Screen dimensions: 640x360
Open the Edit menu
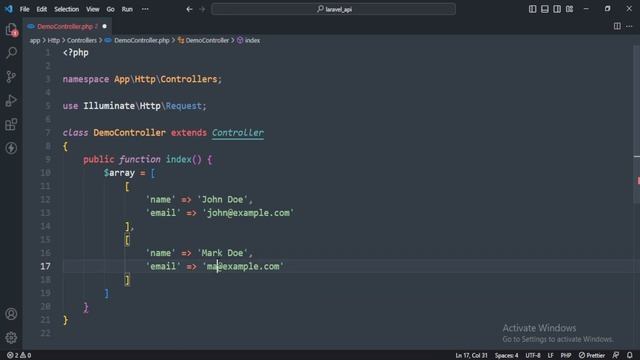[x=42, y=9]
